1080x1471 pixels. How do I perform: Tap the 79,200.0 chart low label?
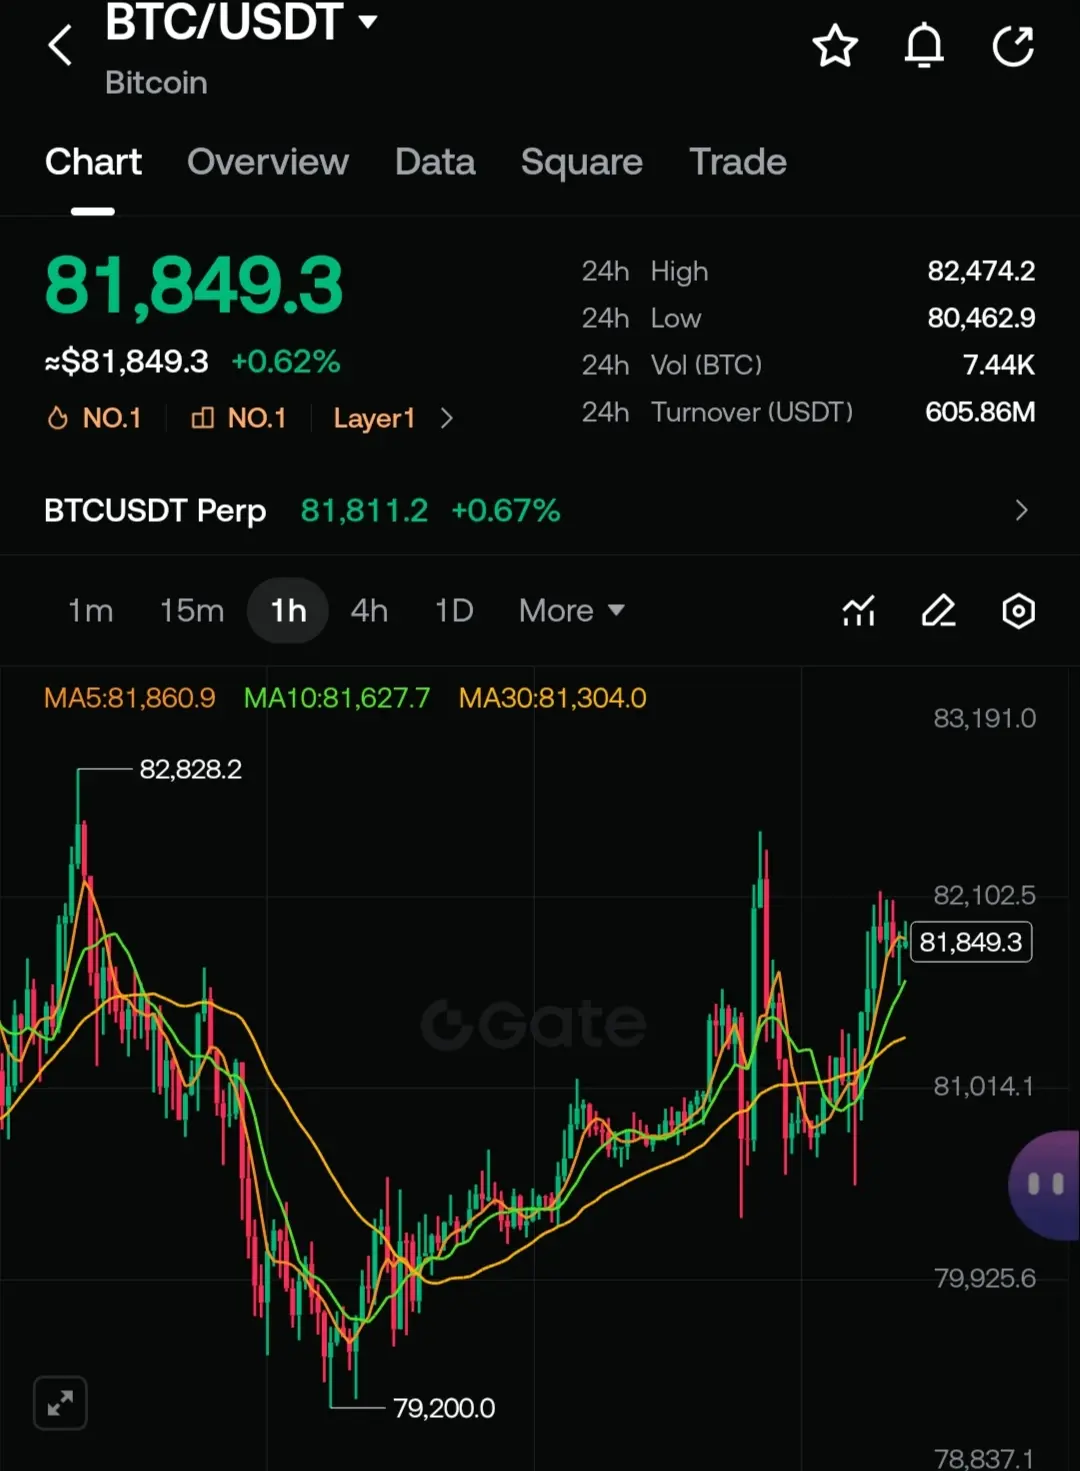coord(444,1408)
